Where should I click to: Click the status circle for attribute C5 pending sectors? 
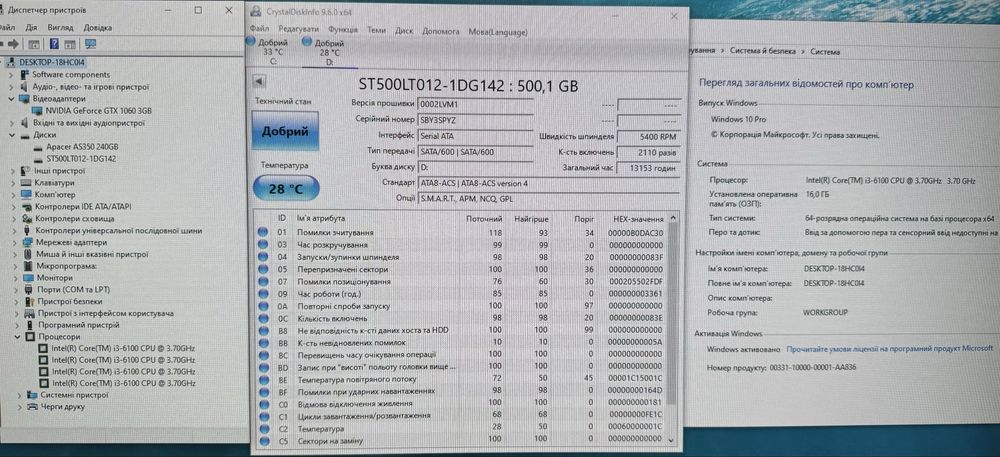click(263, 440)
